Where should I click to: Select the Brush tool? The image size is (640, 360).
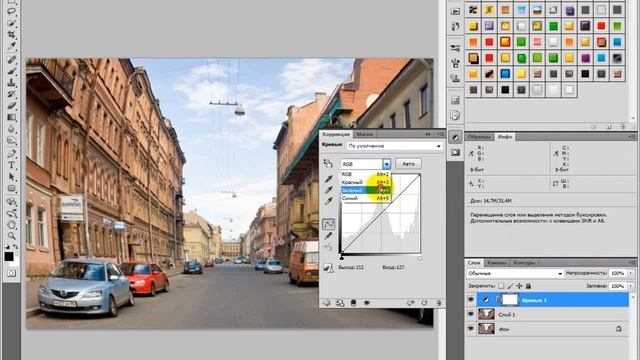pos(11,71)
